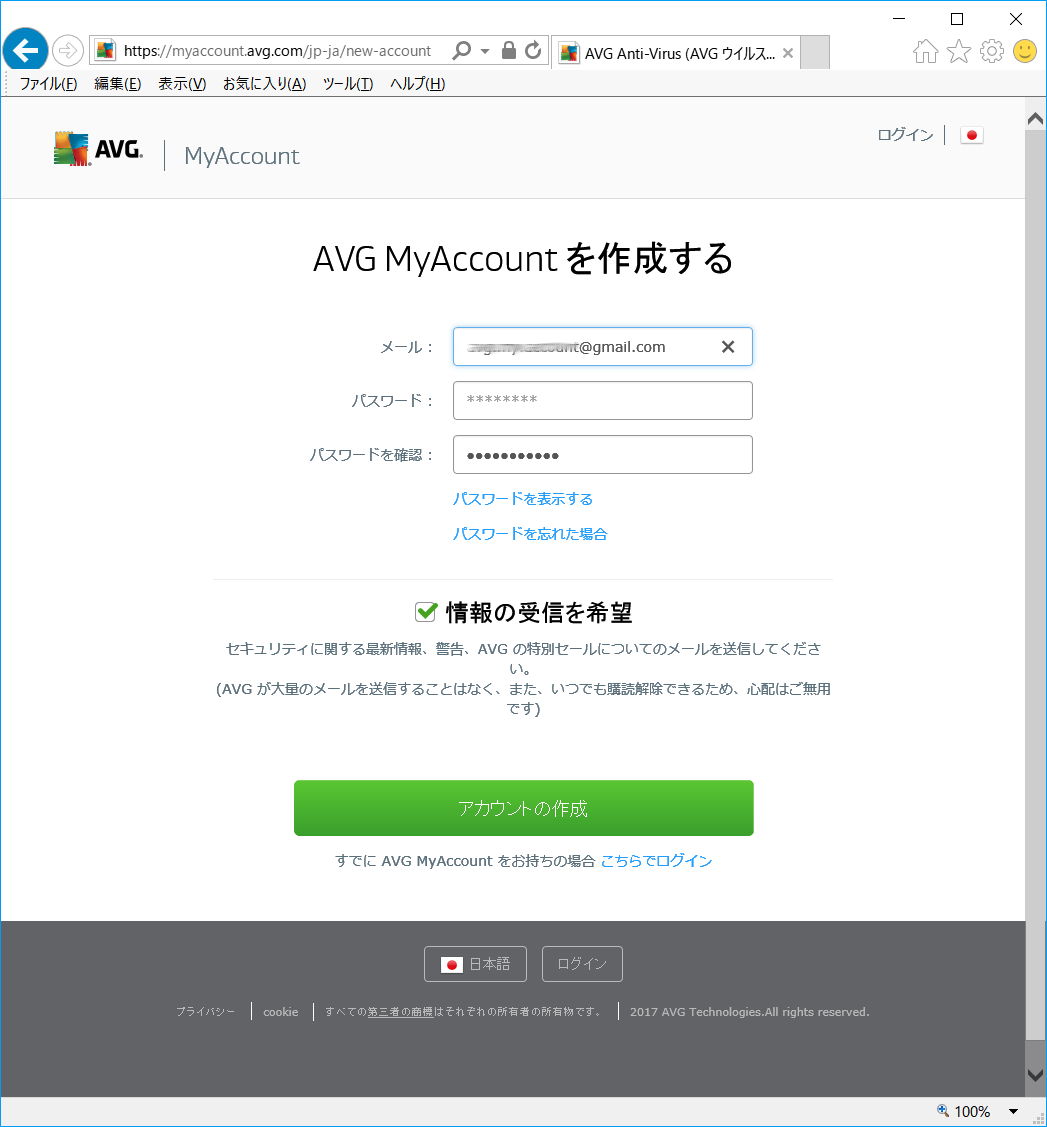Open the cookie footer link

tap(280, 1011)
